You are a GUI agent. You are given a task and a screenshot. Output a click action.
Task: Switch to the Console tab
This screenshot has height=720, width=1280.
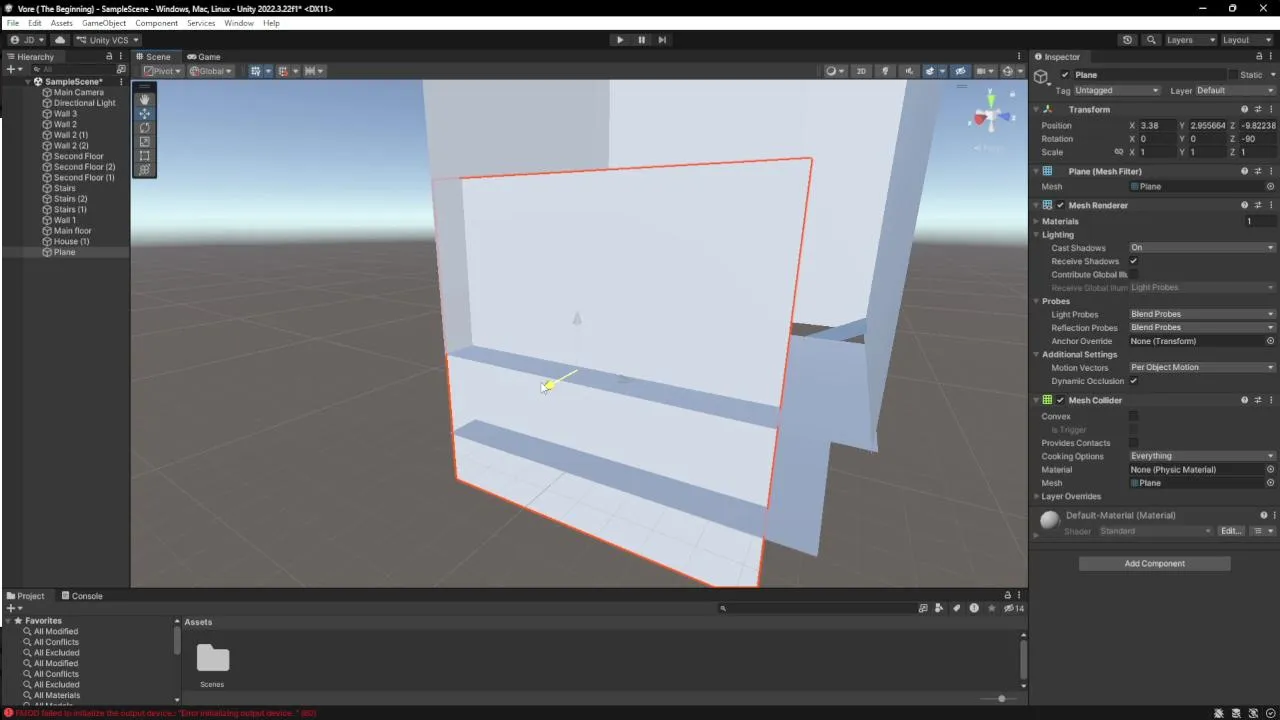click(x=82, y=596)
